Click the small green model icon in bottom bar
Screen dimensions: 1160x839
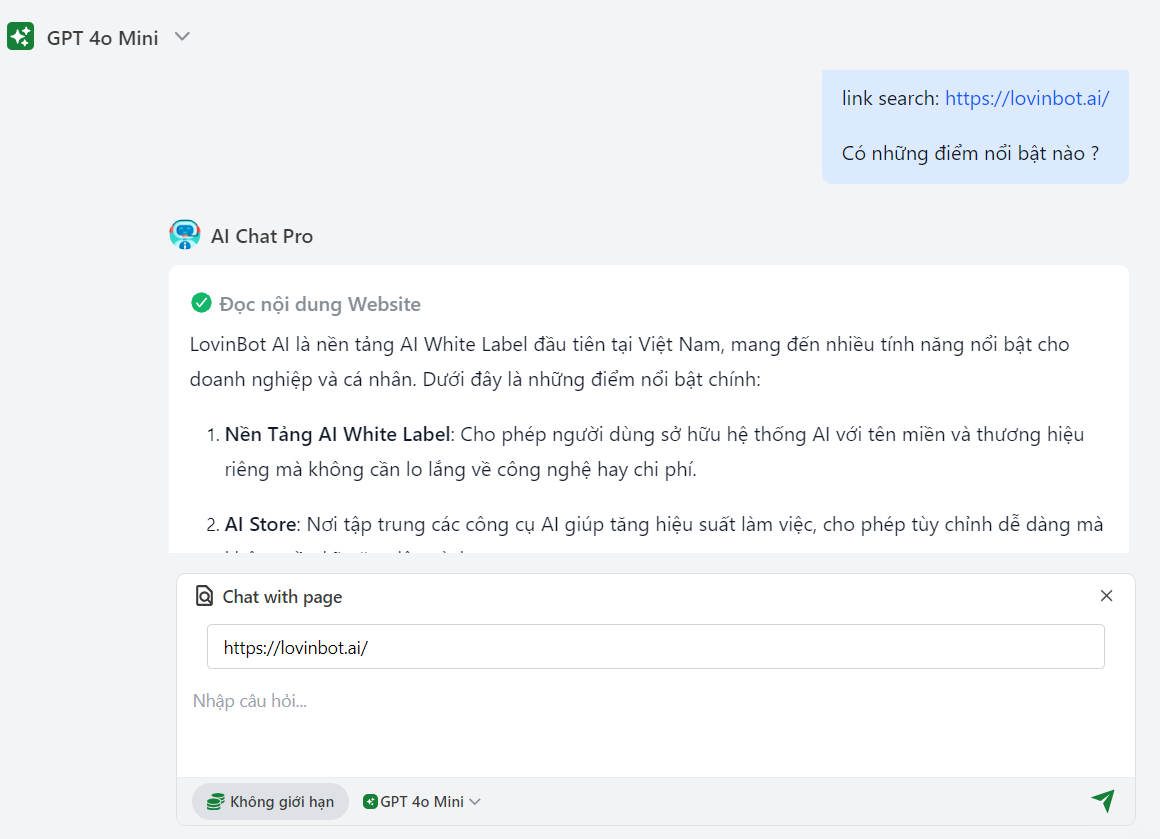pos(370,802)
